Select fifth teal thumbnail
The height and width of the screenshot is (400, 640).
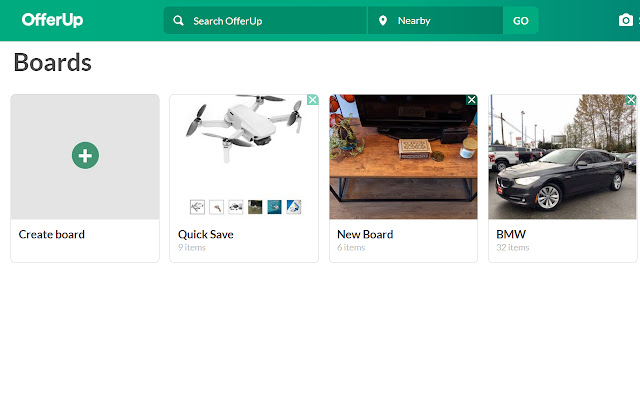point(274,207)
